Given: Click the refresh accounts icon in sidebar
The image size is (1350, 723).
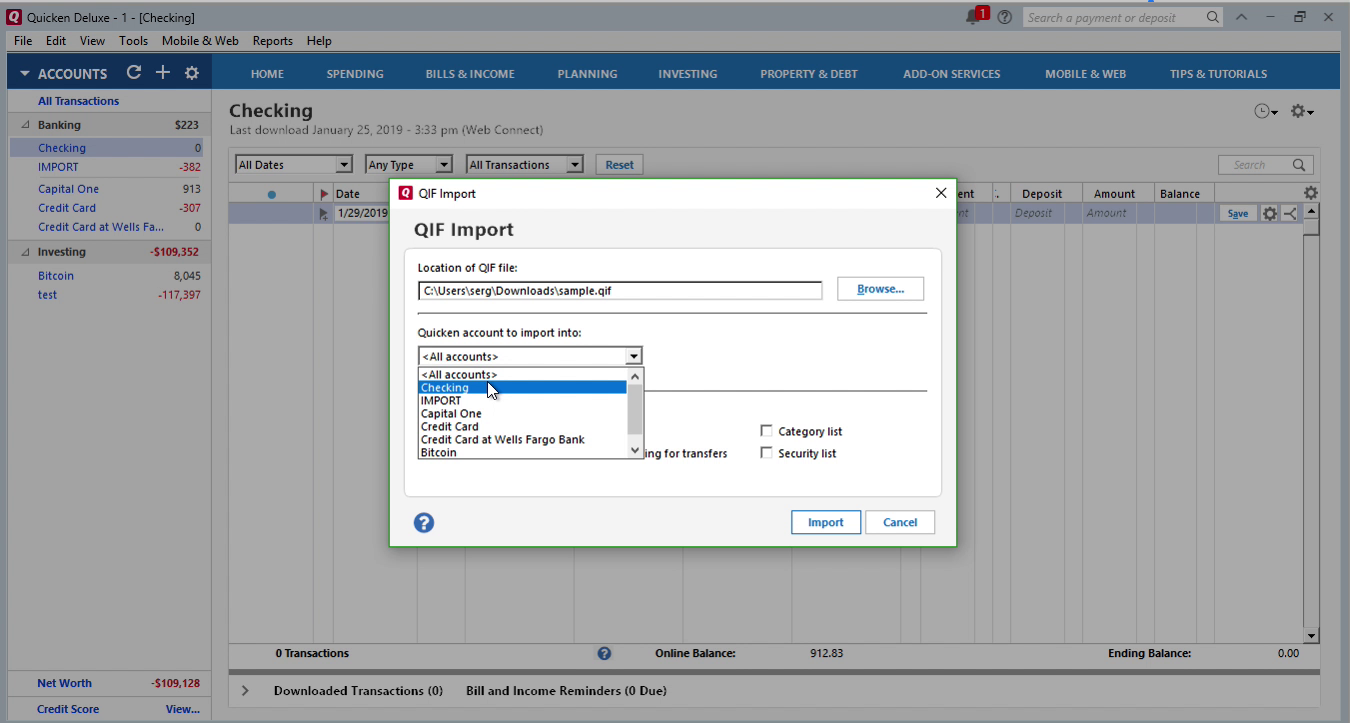Looking at the screenshot, I should click(134, 73).
